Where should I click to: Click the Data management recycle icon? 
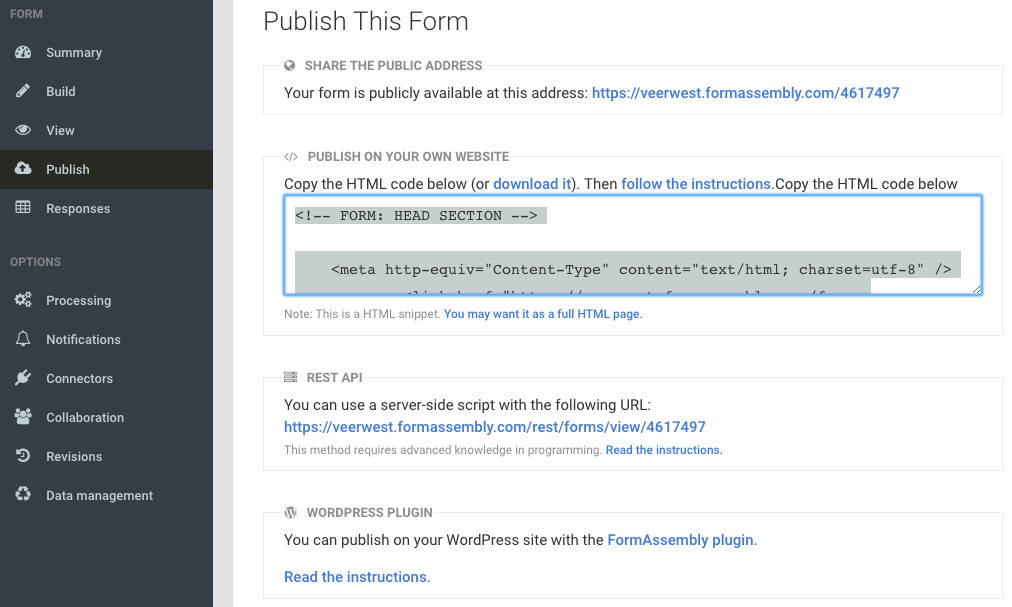coord(23,495)
